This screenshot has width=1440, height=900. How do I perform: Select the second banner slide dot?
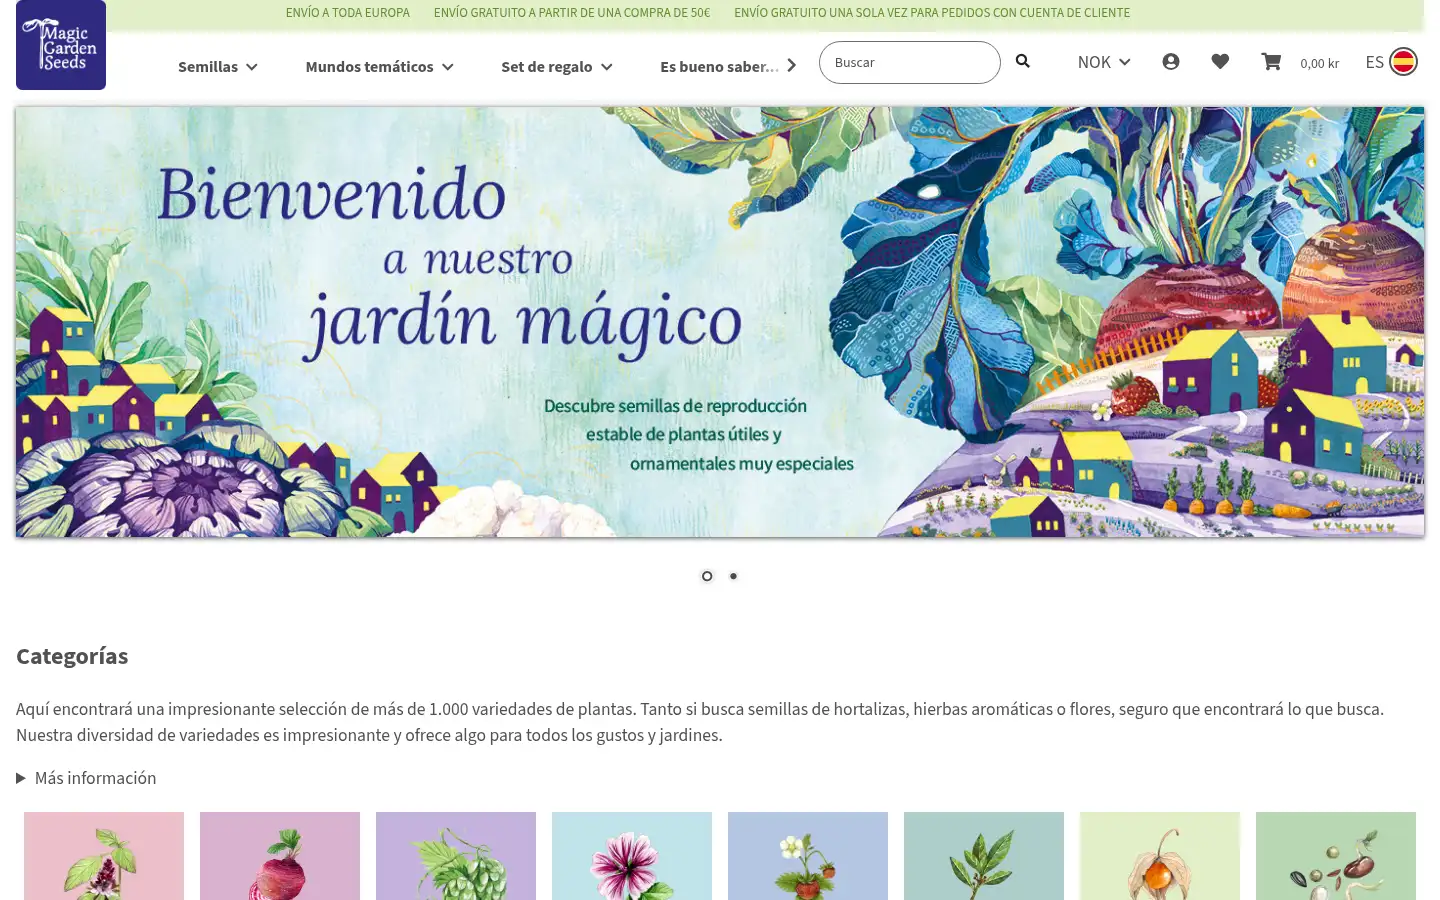(733, 576)
